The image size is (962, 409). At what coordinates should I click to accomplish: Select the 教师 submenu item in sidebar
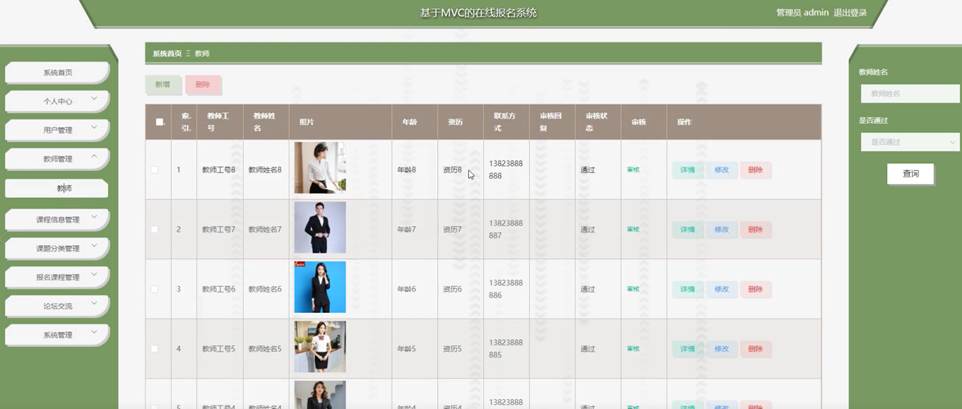tap(57, 188)
